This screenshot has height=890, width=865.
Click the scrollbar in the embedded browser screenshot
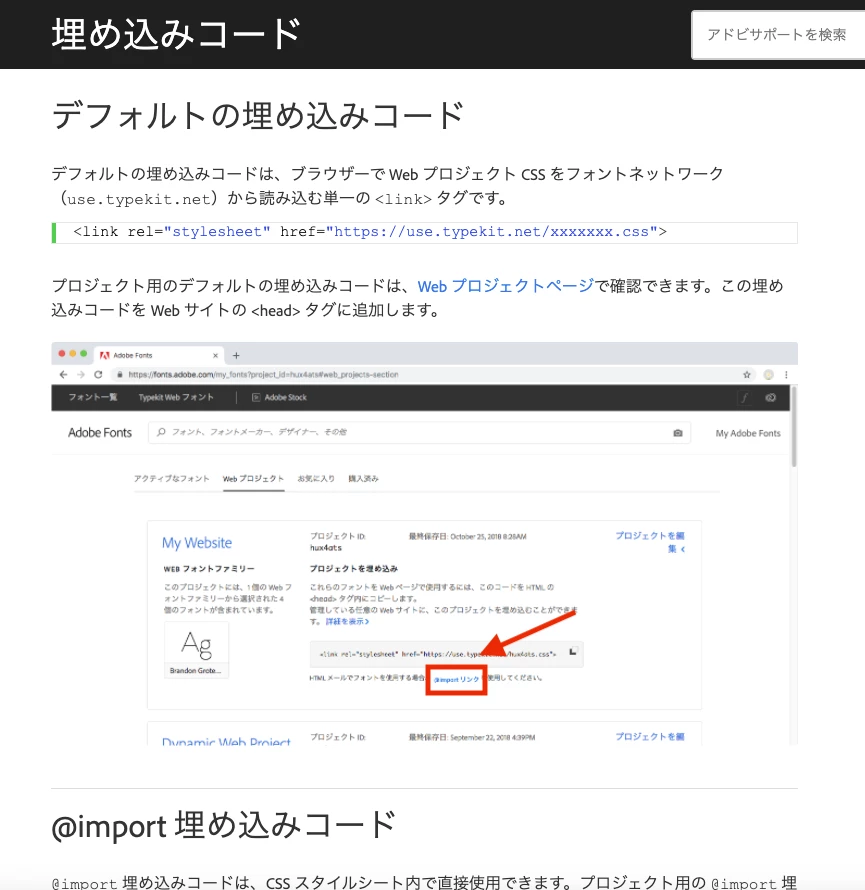793,426
